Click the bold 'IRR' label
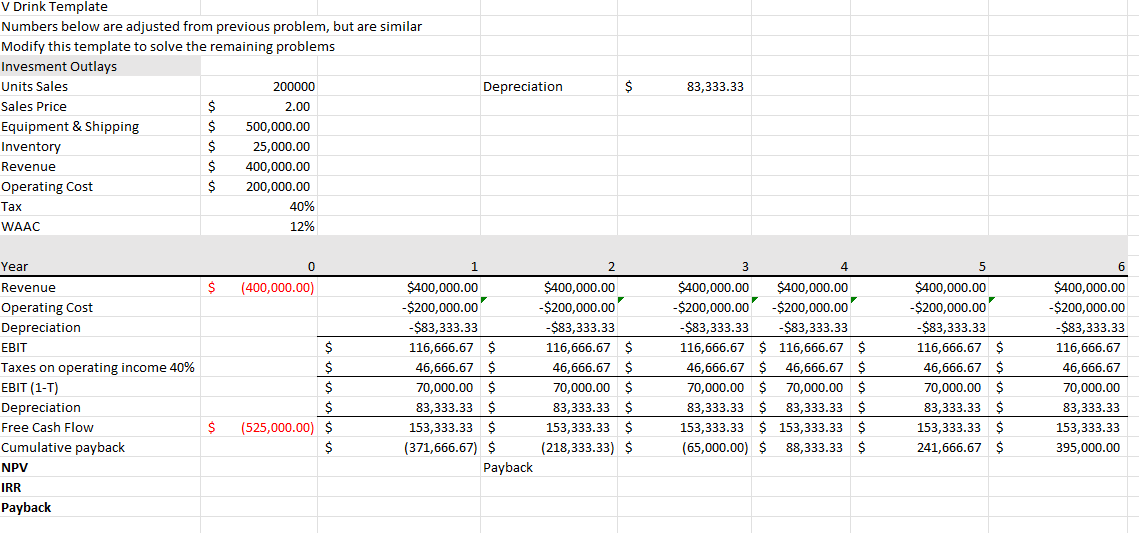Image resolution: width=1139 pixels, height=533 pixels. tap(11, 487)
